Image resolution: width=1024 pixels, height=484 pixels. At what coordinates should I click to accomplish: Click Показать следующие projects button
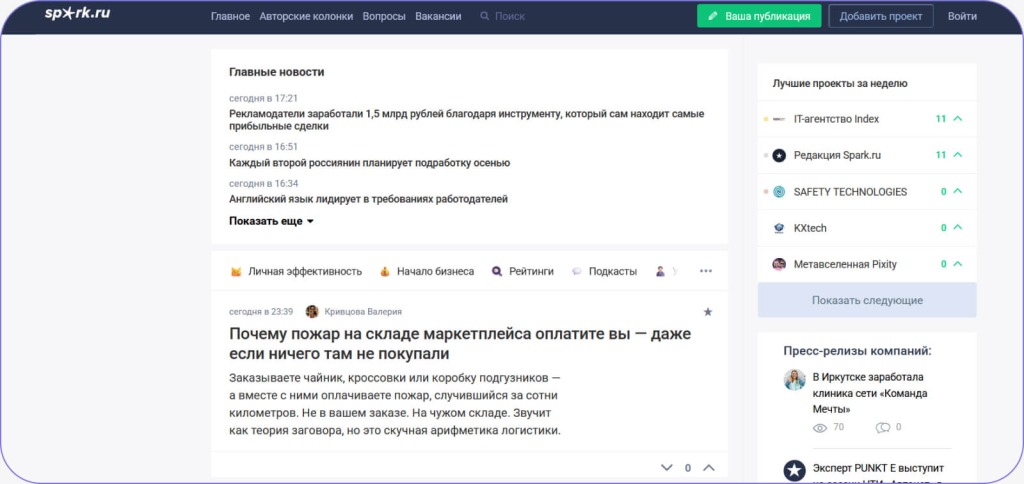coord(867,300)
